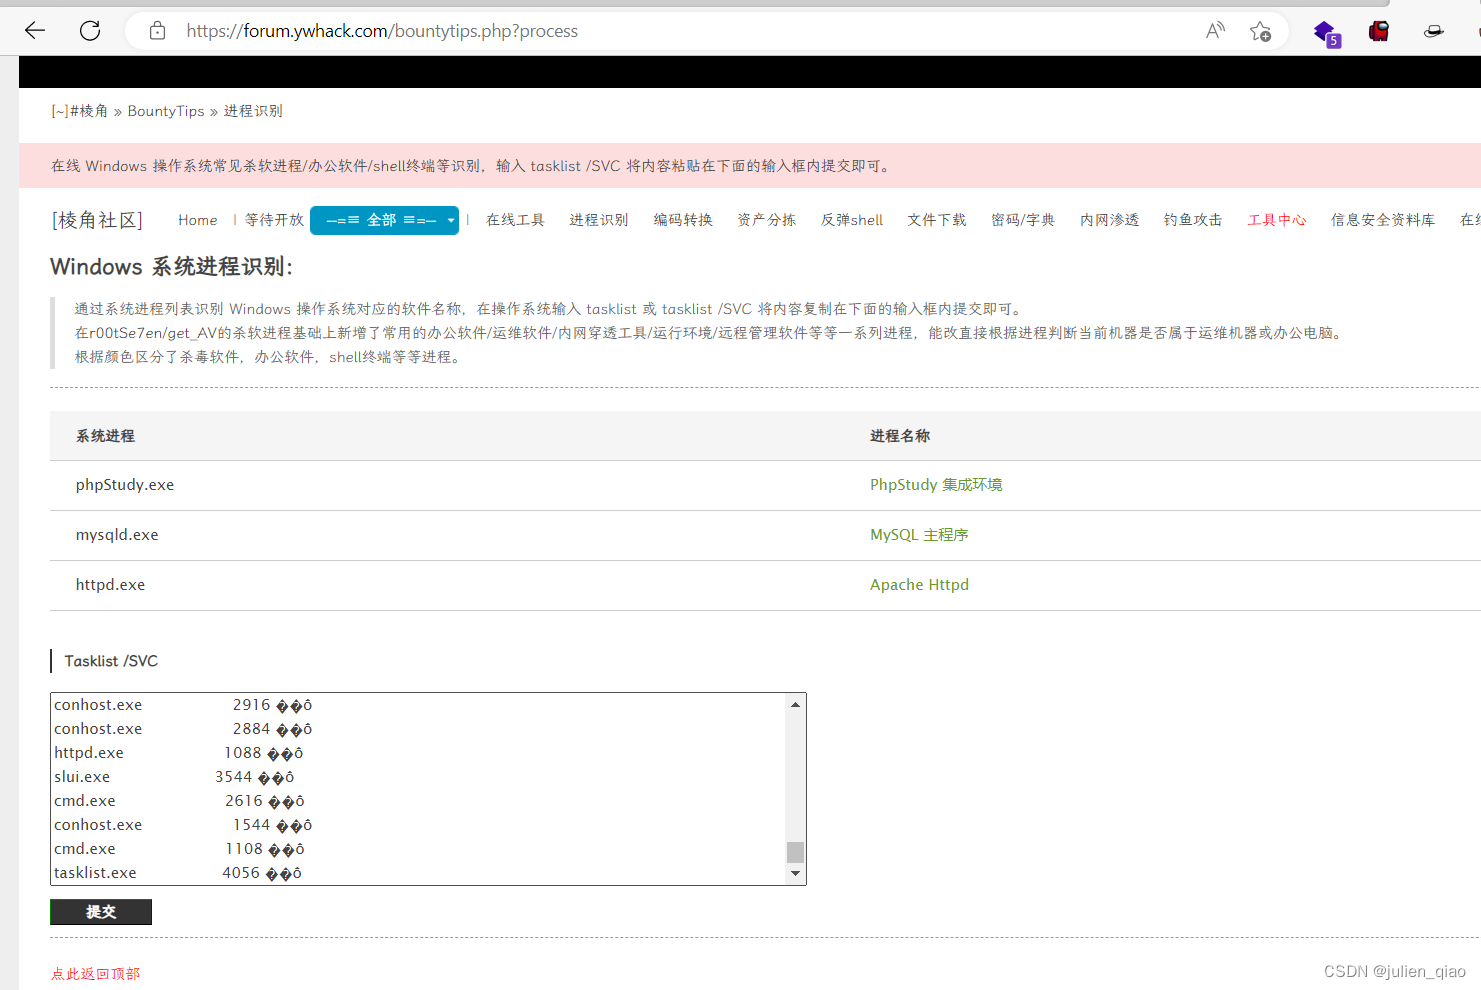Open the [棱角社区] site logo link
This screenshot has width=1481, height=990.
pyautogui.click(x=97, y=220)
